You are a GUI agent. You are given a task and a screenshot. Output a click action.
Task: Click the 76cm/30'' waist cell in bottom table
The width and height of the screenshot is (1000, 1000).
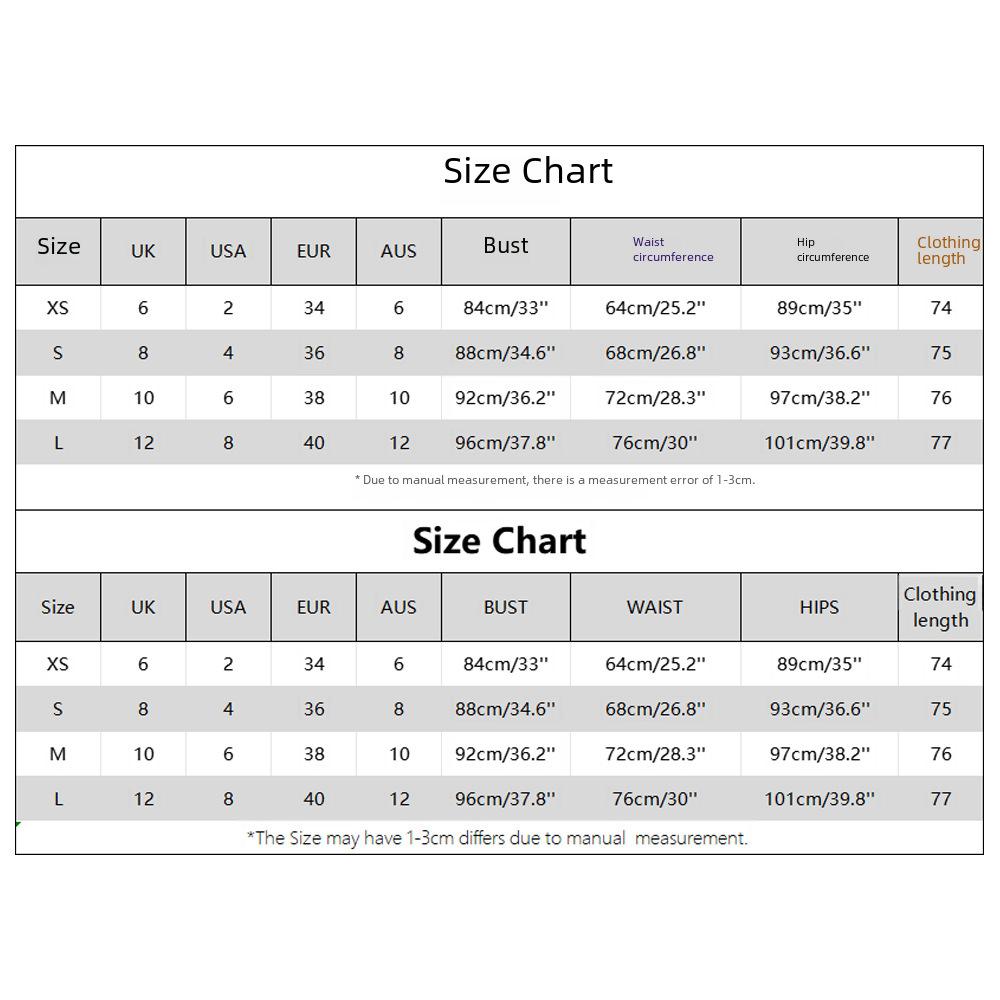tap(655, 799)
